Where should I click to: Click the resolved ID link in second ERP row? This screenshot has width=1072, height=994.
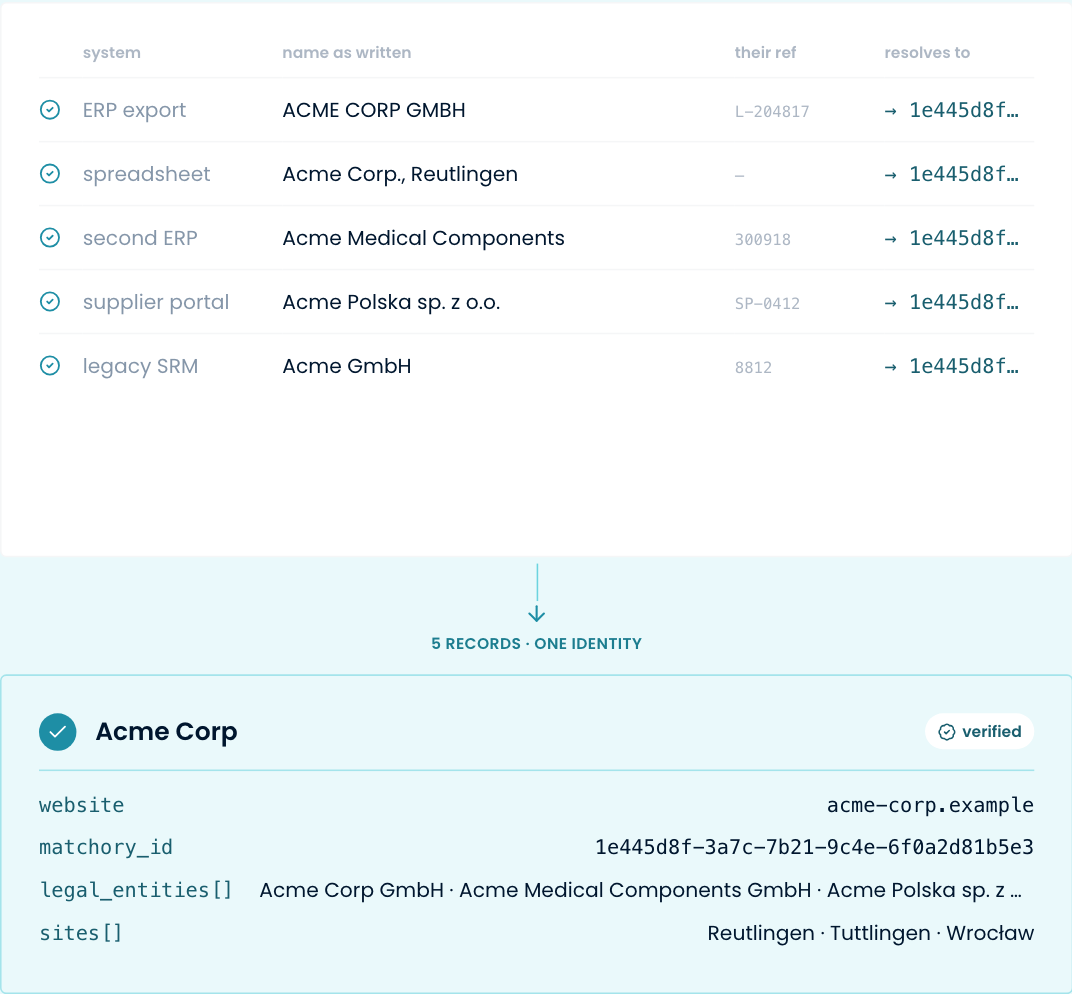tap(951, 238)
